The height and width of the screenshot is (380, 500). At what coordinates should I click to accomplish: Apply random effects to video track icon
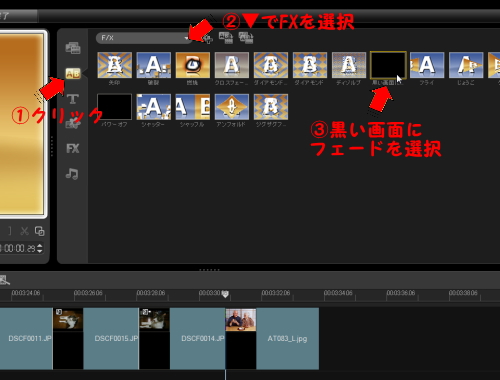246,38
